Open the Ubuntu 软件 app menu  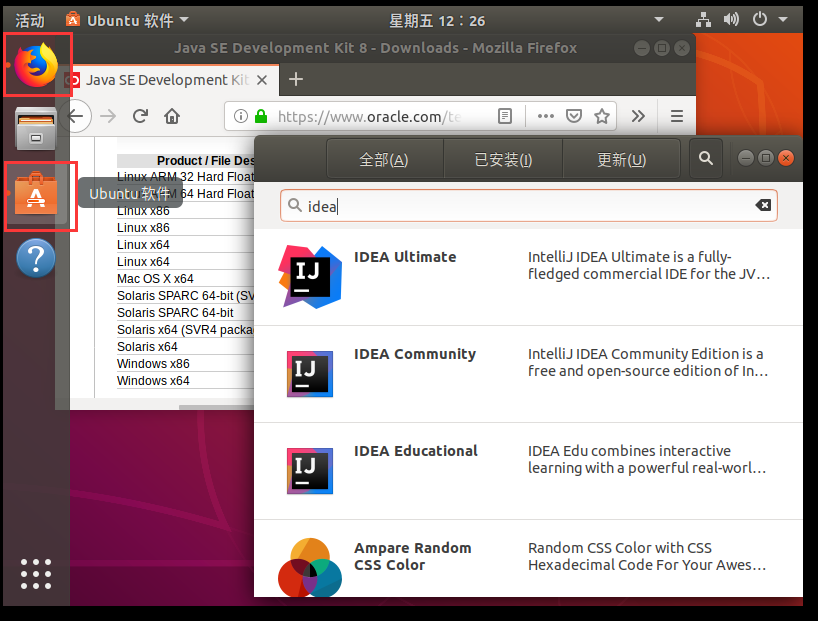click(x=127, y=21)
